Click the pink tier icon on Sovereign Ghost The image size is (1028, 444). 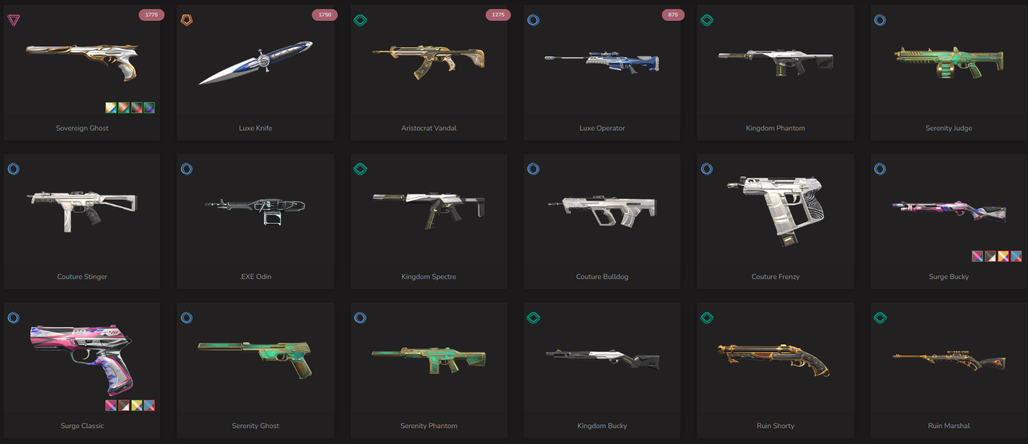click(x=13, y=20)
